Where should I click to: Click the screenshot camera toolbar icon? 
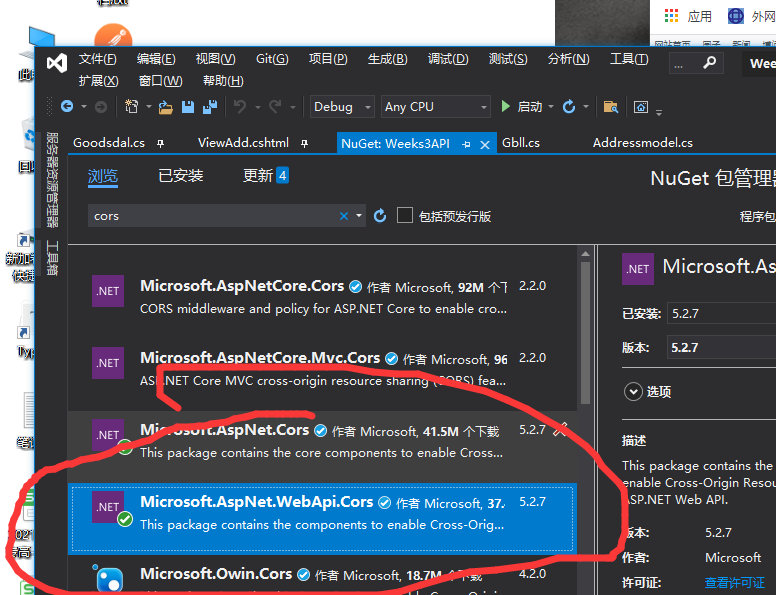[x=641, y=107]
